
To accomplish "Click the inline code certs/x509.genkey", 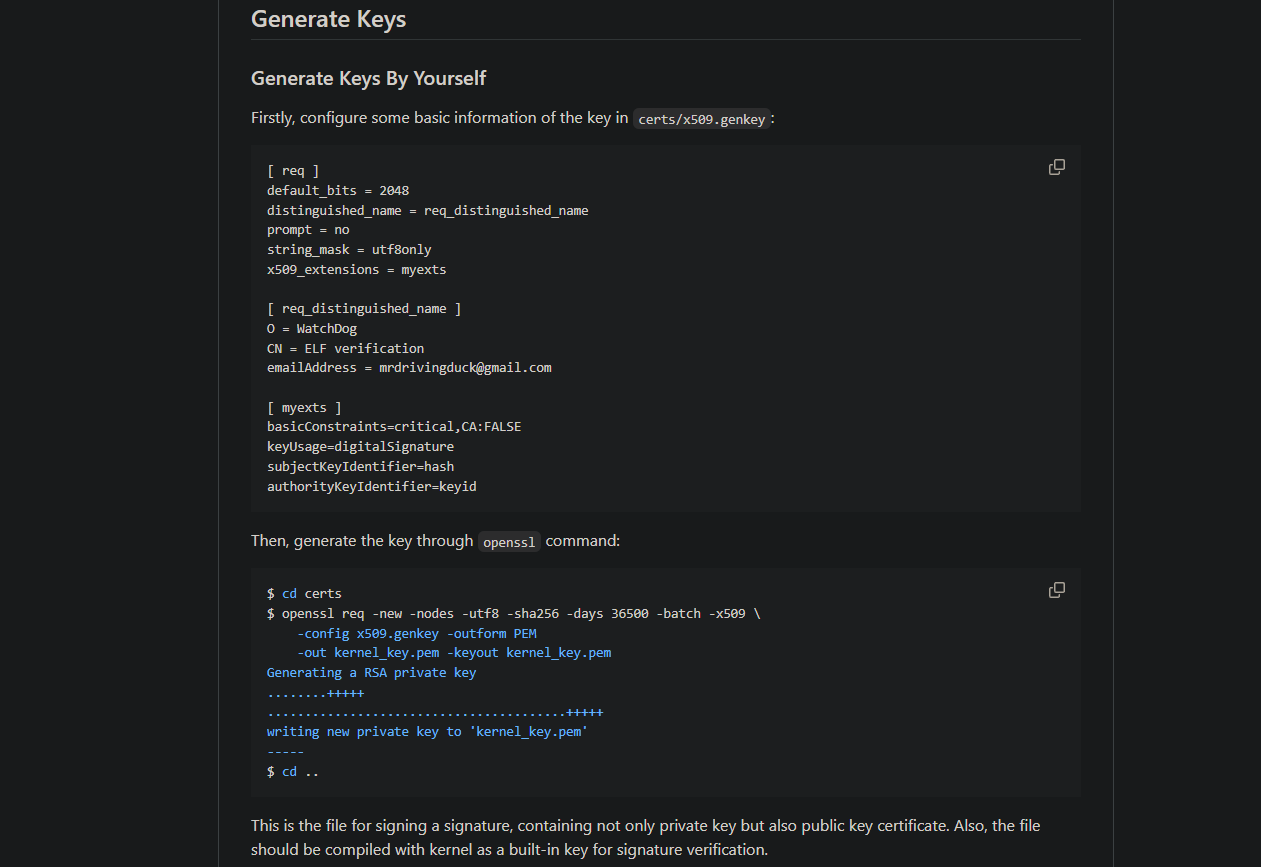I will (x=701, y=119).
